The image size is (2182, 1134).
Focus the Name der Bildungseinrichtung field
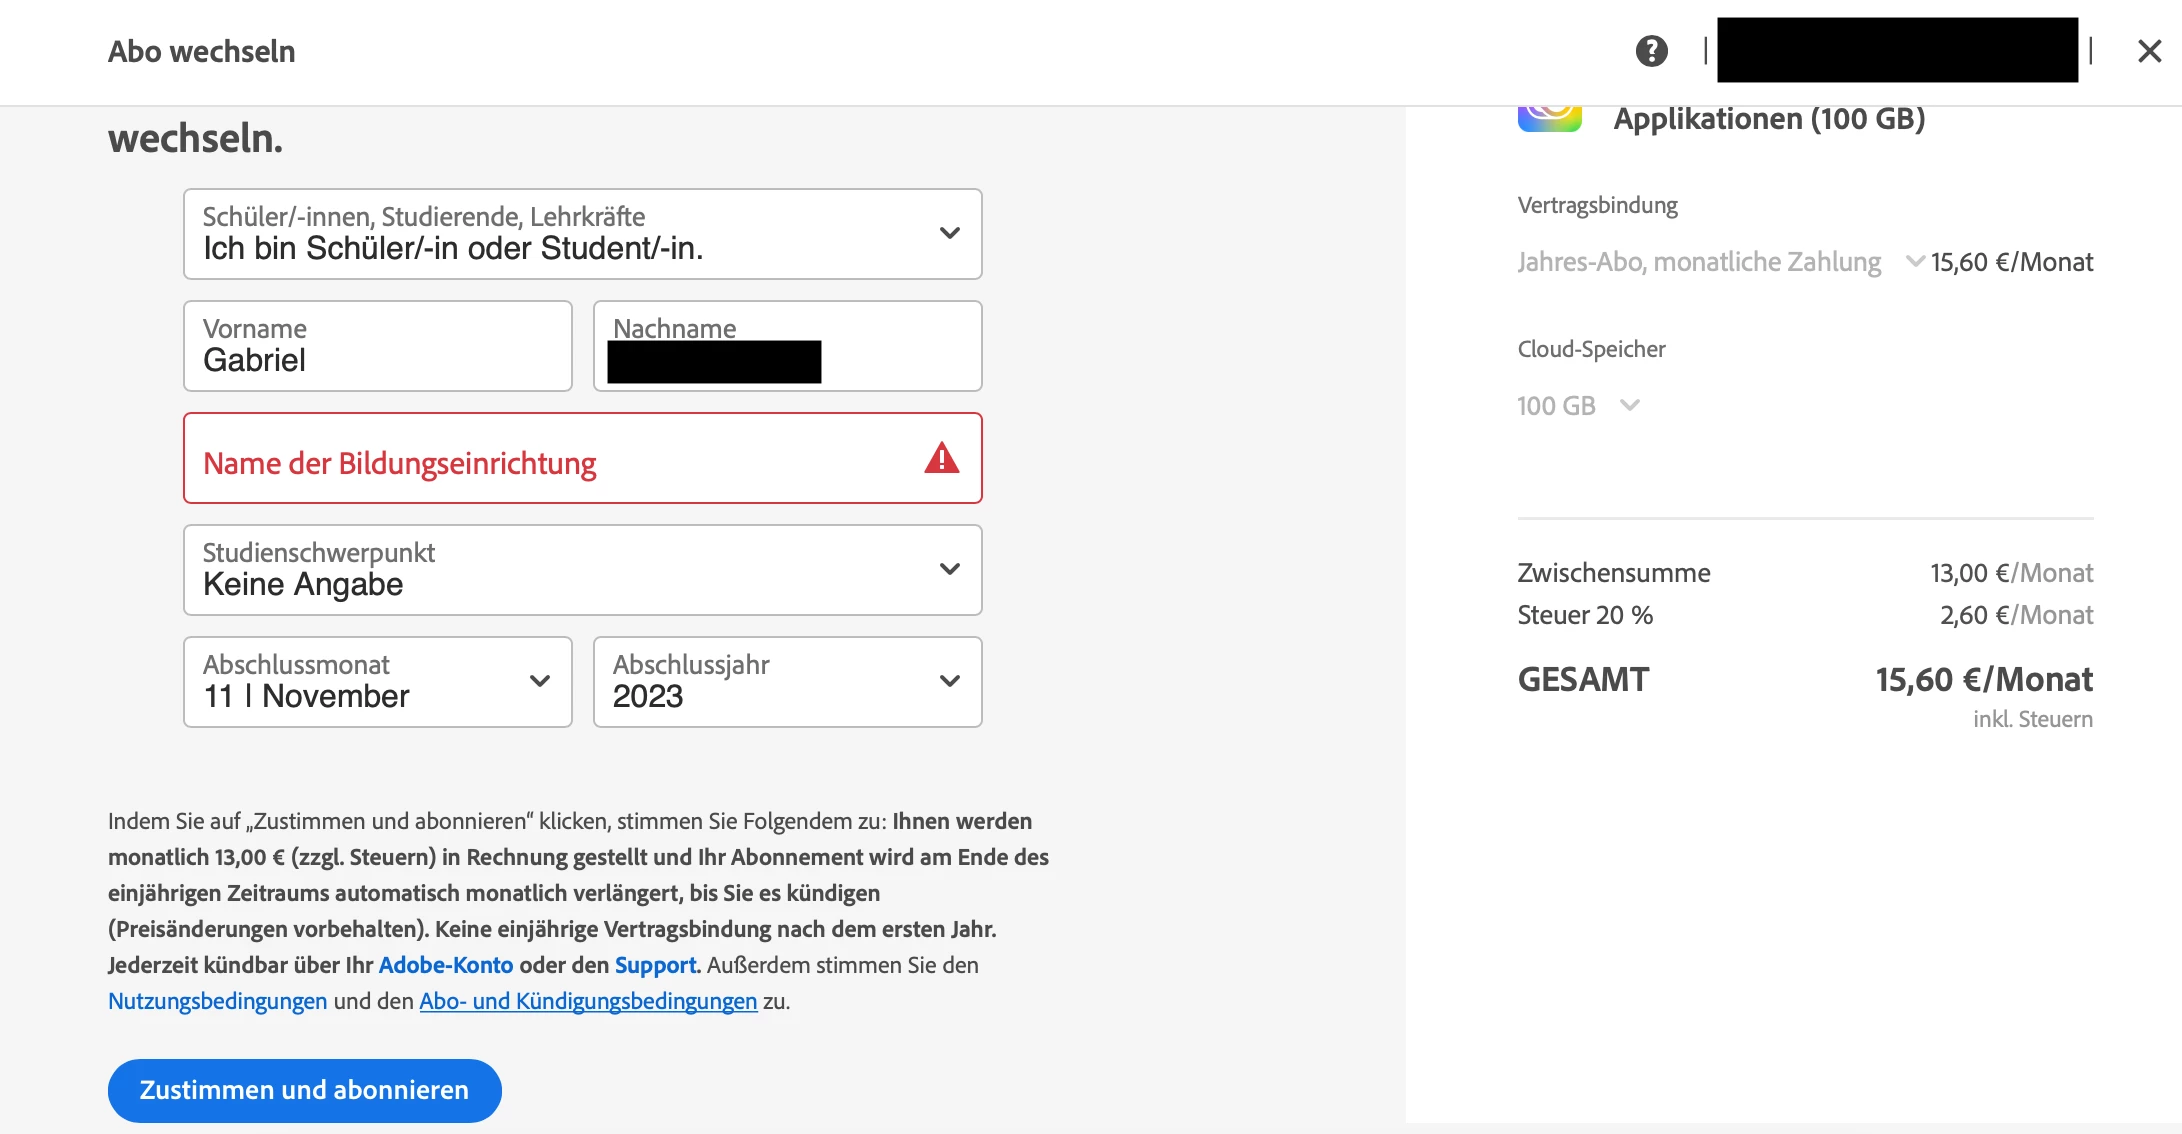[x=560, y=459]
